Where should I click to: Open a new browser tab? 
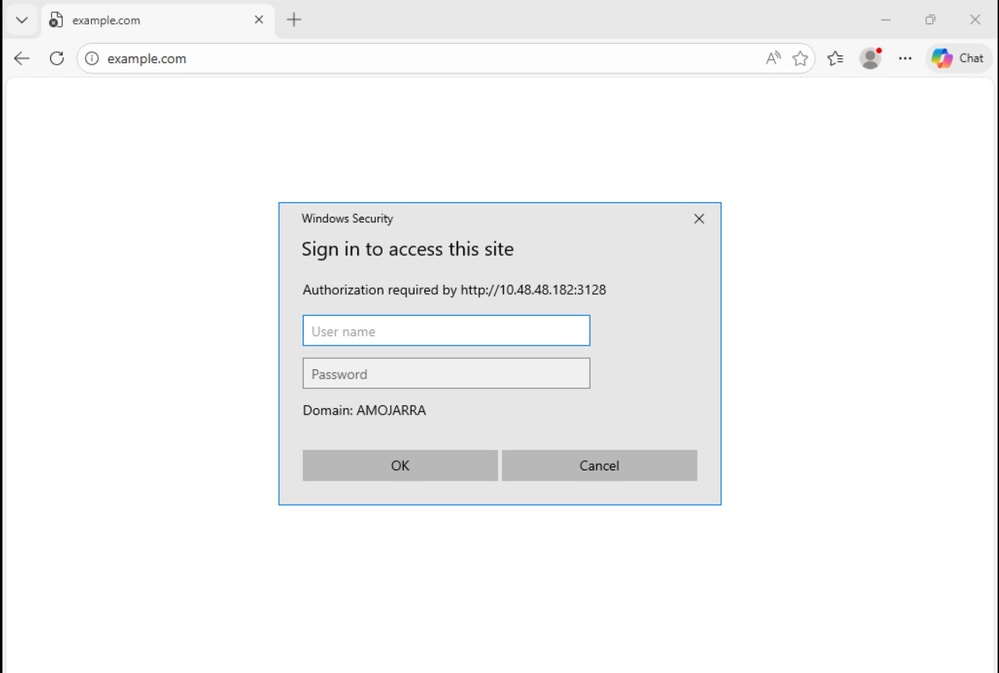point(294,19)
